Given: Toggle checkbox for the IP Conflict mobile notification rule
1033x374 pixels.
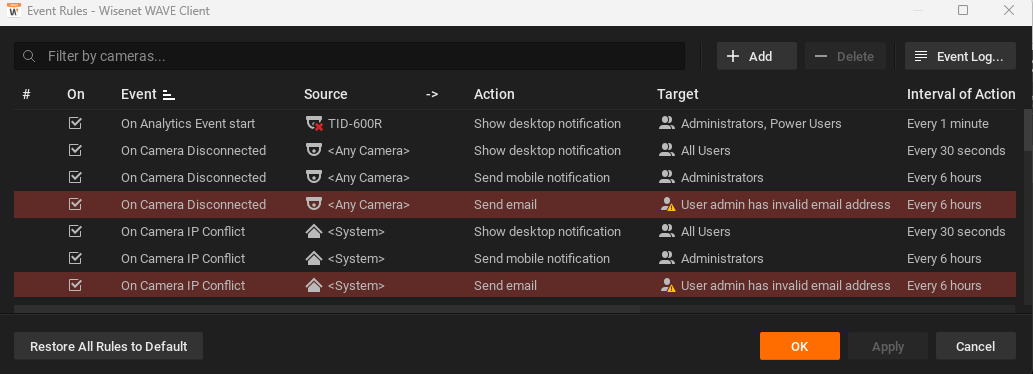Looking at the screenshot, I should click(75, 258).
